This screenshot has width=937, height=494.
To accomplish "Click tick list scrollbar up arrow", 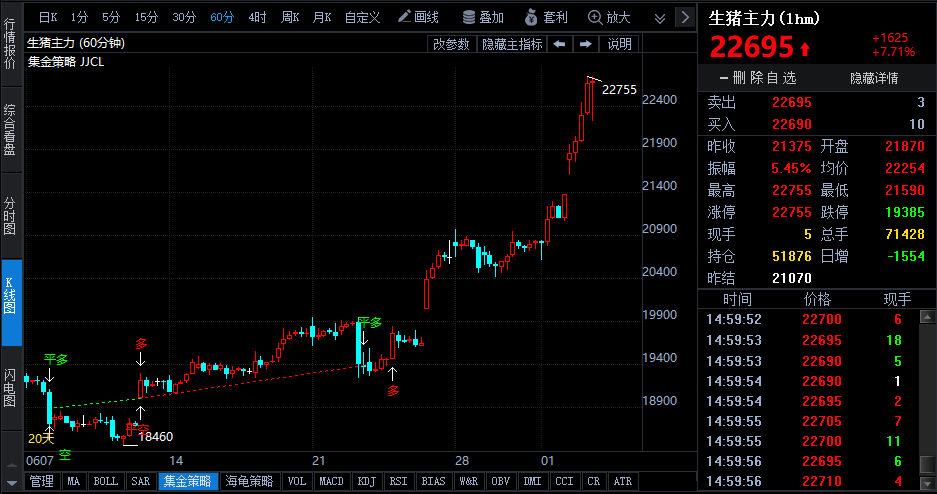I will point(927,317).
